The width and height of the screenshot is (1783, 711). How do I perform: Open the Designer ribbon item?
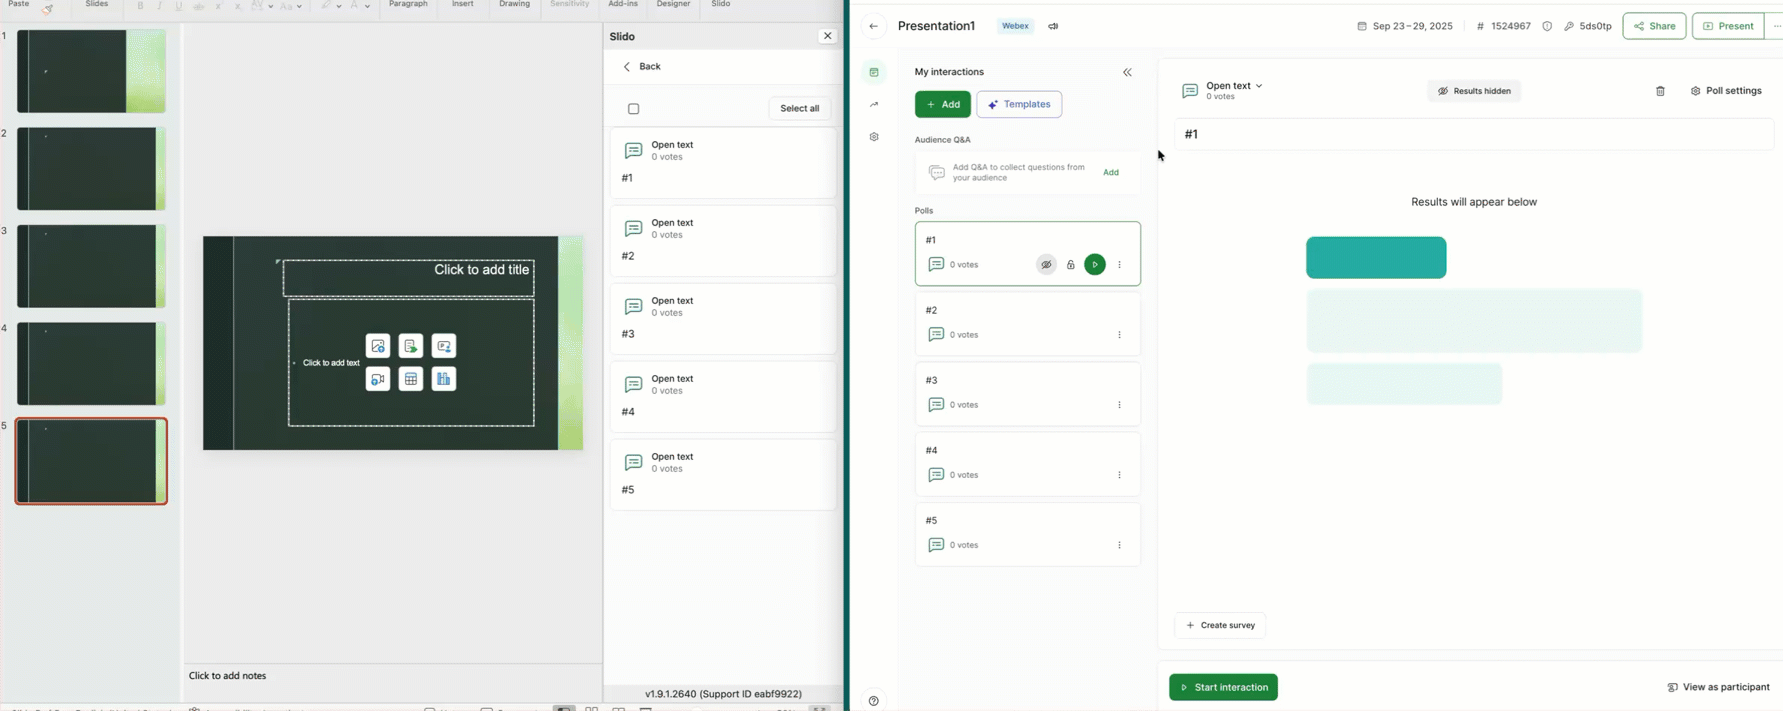673,5
